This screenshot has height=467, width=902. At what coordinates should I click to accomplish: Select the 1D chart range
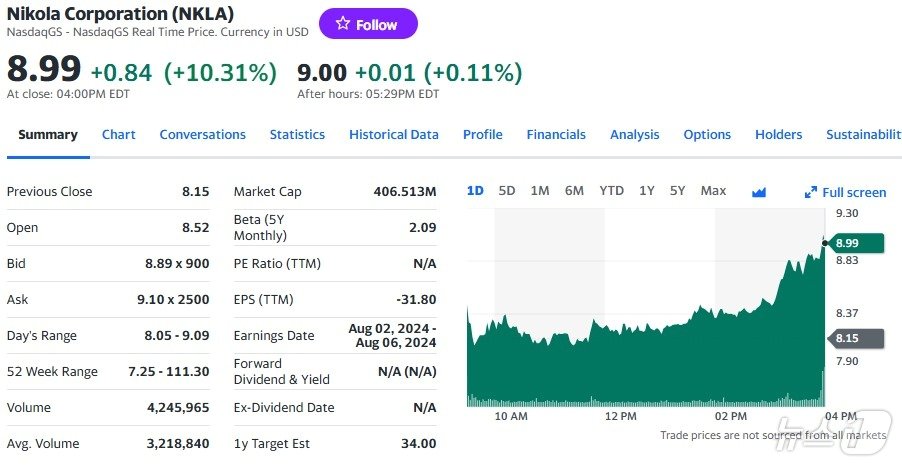click(475, 191)
